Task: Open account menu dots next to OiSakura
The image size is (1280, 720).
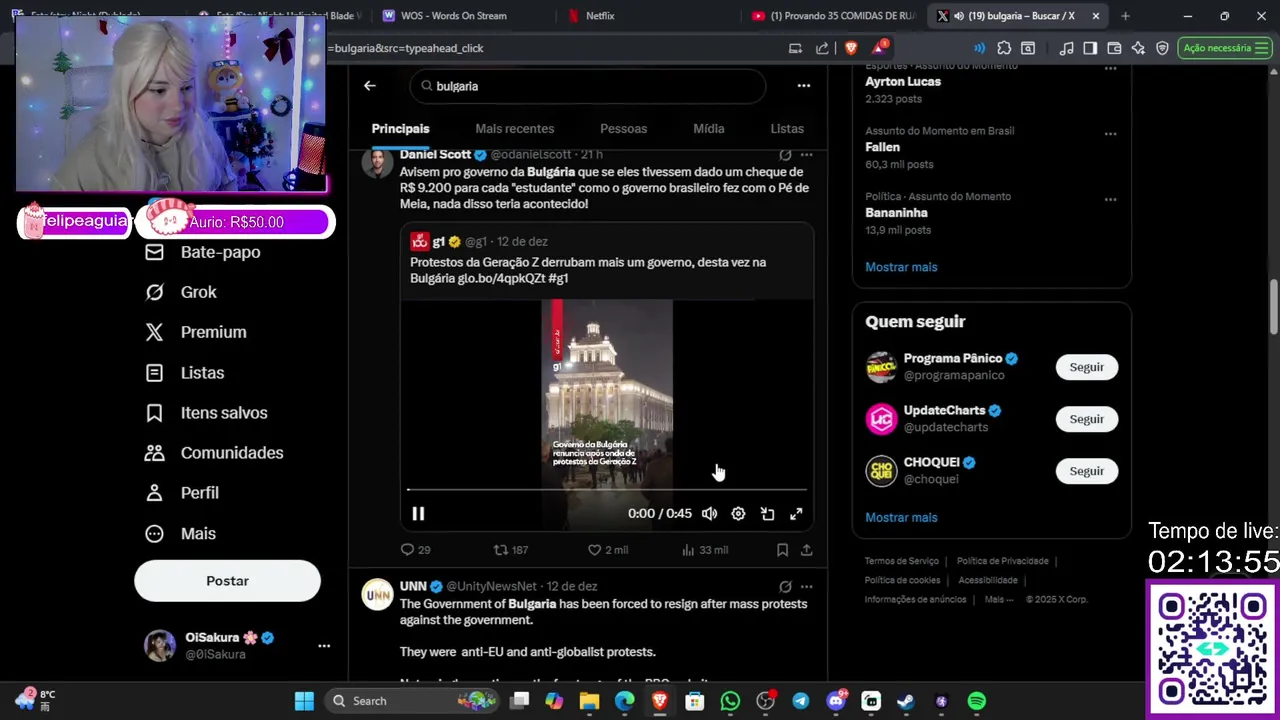Action: click(324, 646)
